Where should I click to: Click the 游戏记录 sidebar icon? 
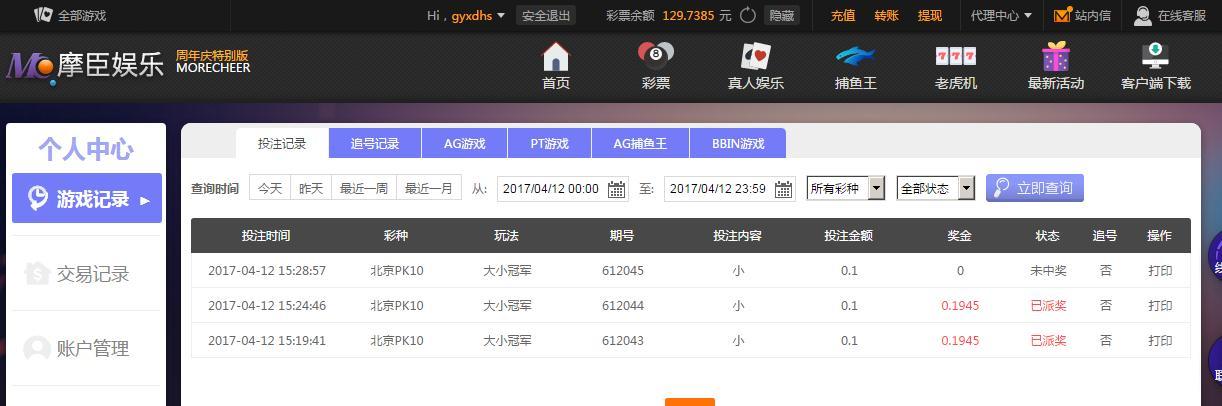click(37, 198)
